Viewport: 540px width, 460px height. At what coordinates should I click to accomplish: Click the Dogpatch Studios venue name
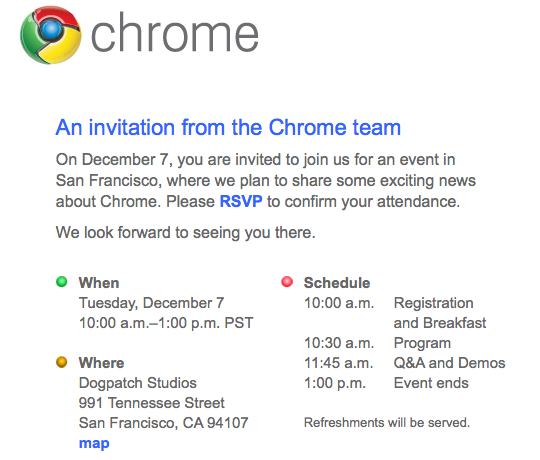138,383
